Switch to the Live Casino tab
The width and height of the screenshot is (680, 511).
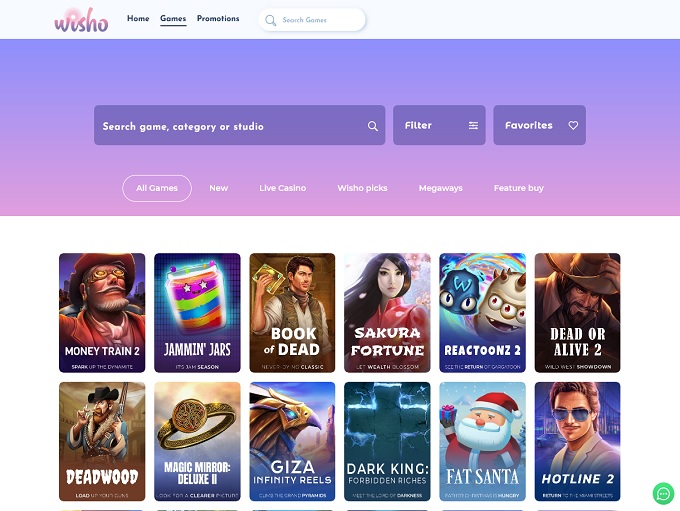[283, 188]
